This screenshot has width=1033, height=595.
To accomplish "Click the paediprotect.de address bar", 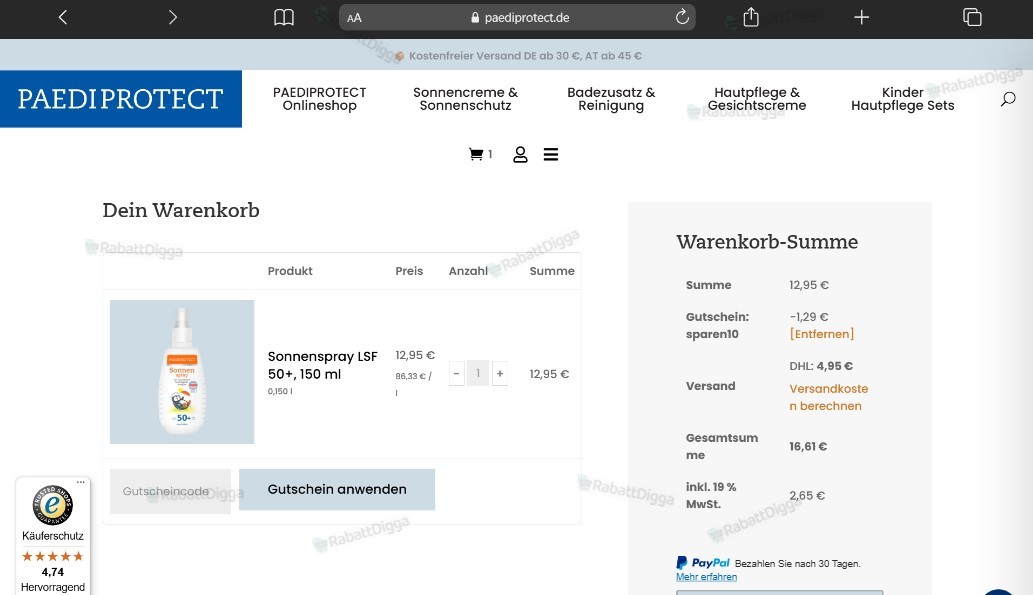I will 517,18.
